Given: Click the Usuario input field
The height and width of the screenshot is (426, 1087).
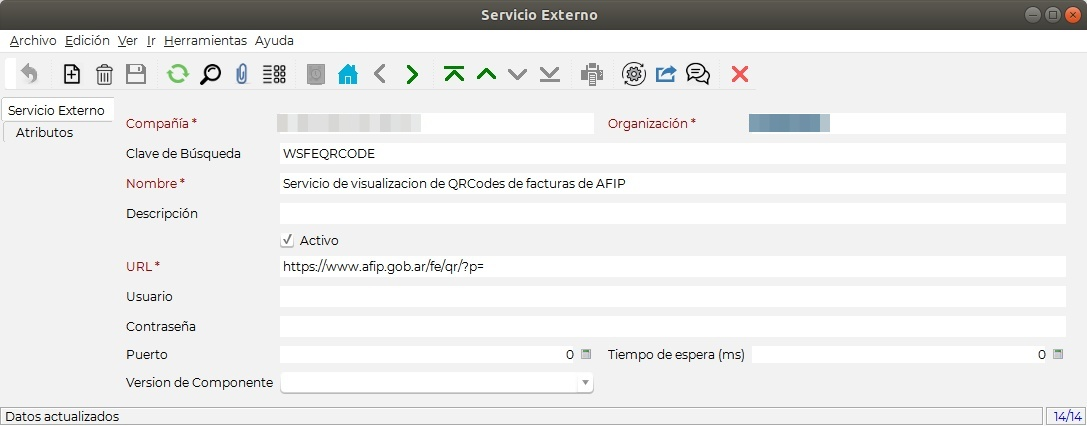Looking at the screenshot, I should pos(672,296).
